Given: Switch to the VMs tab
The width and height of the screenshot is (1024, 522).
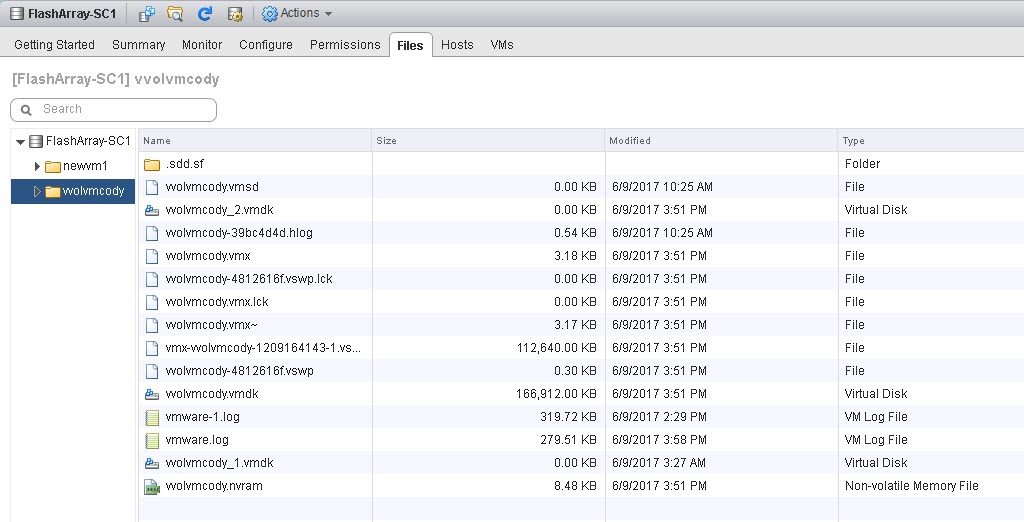Looking at the screenshot, I should click(502, 45).
